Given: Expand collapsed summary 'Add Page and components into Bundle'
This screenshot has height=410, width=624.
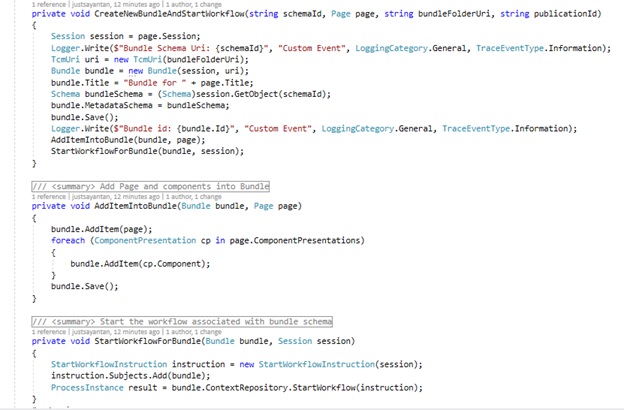Looking at the screenshot, I should tap(150, 186).
